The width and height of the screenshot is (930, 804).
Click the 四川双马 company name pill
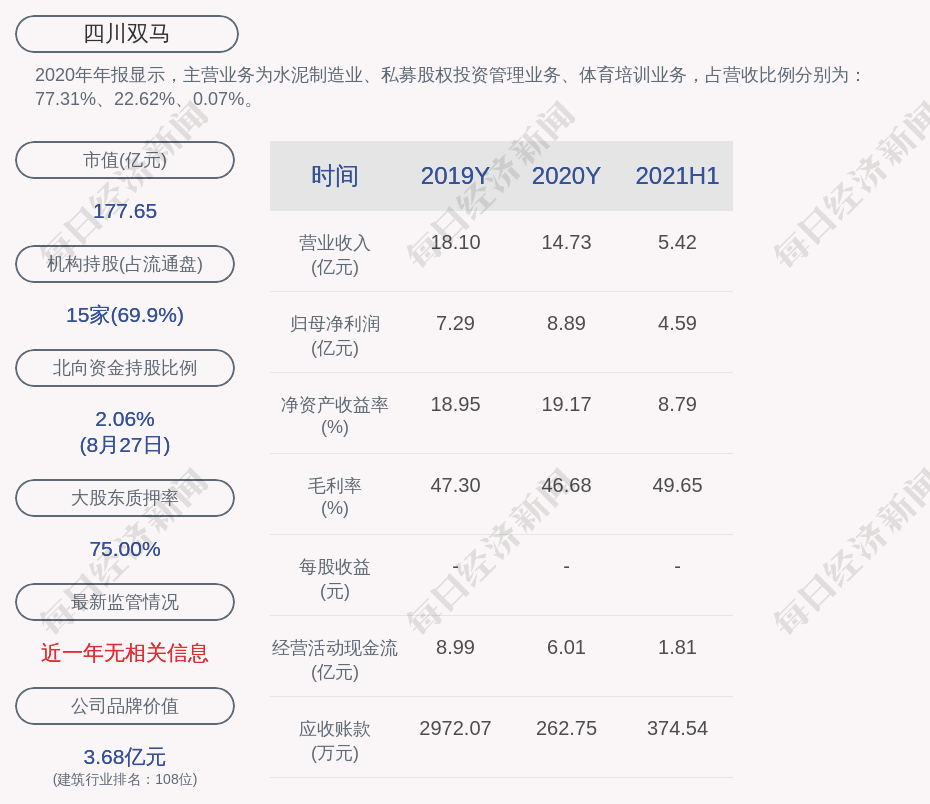(127, 34)
